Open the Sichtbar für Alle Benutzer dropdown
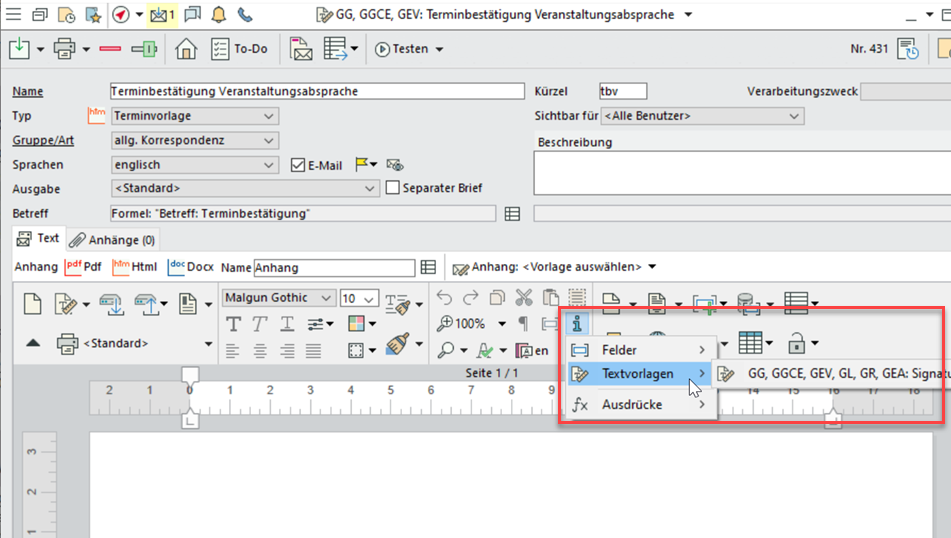951x538 pixels. coord(703,117)
